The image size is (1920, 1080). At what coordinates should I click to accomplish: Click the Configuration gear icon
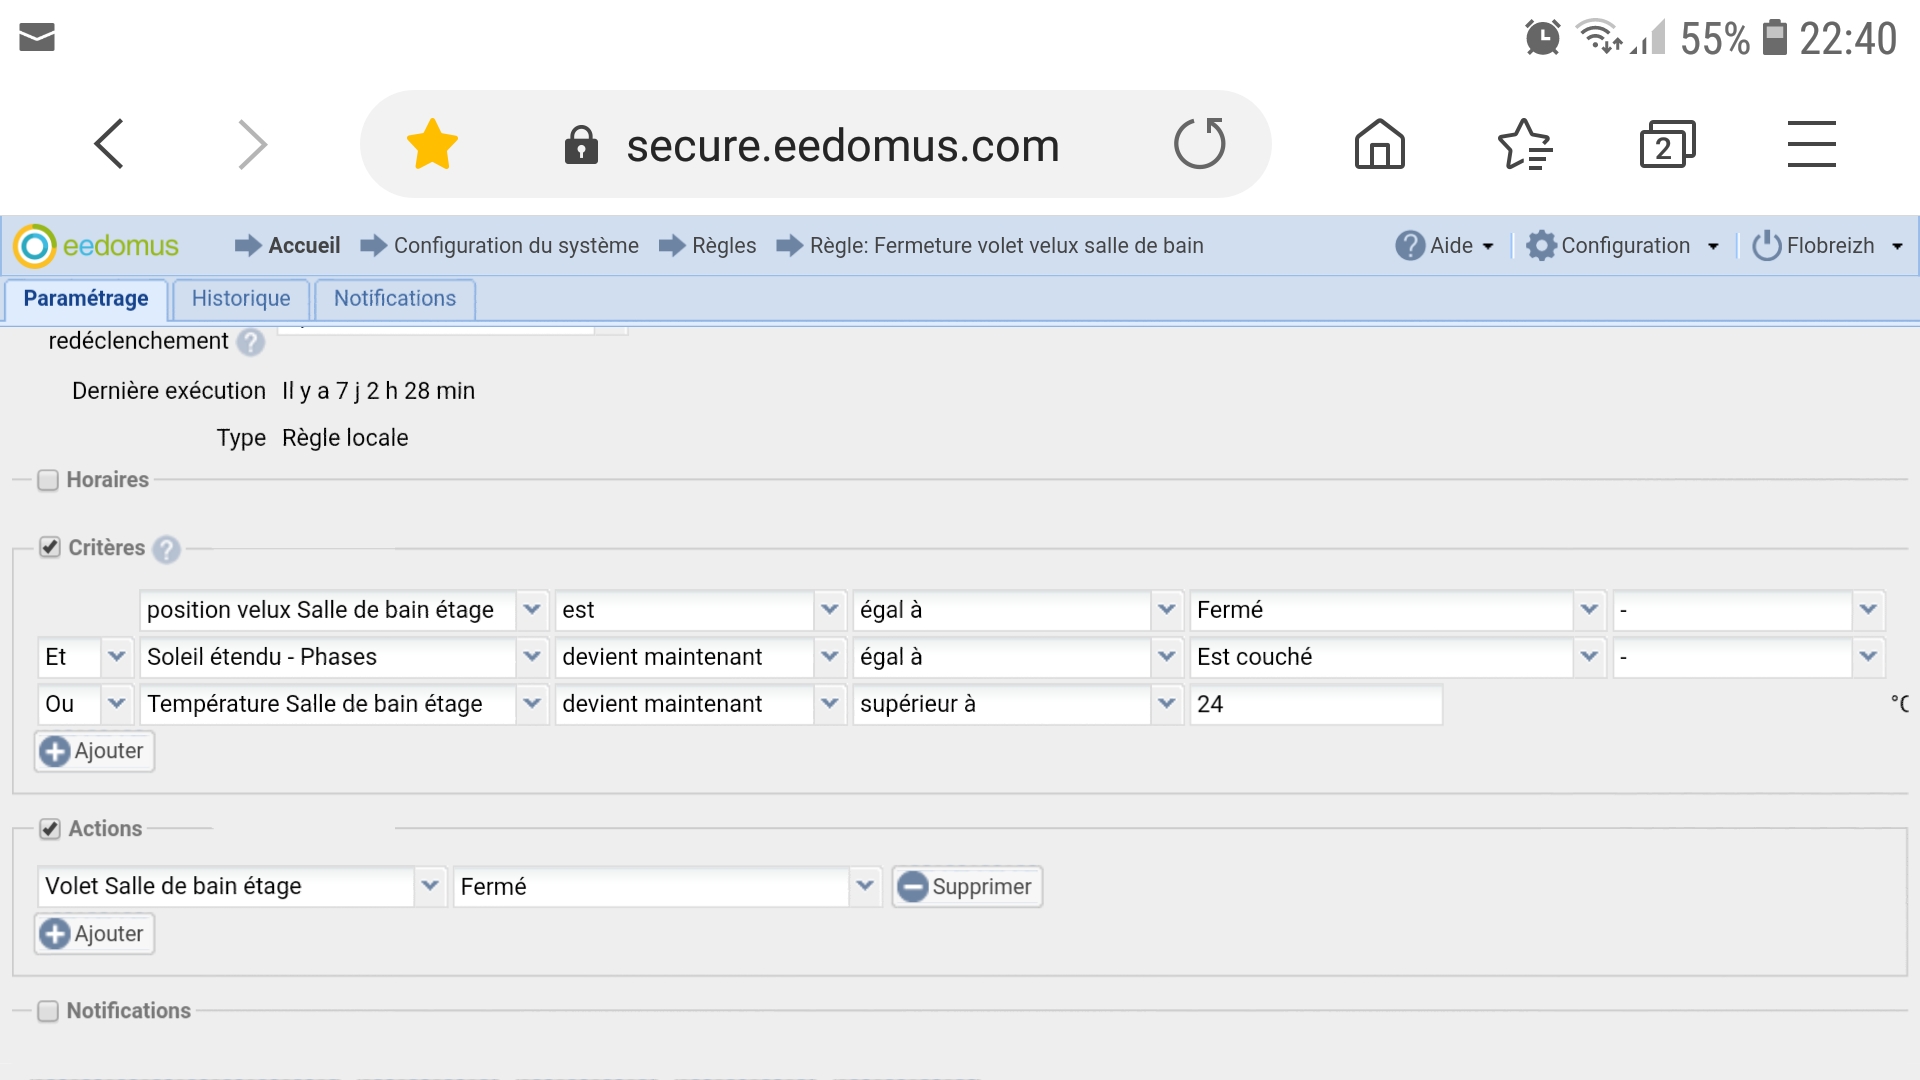pos(1541,246)
